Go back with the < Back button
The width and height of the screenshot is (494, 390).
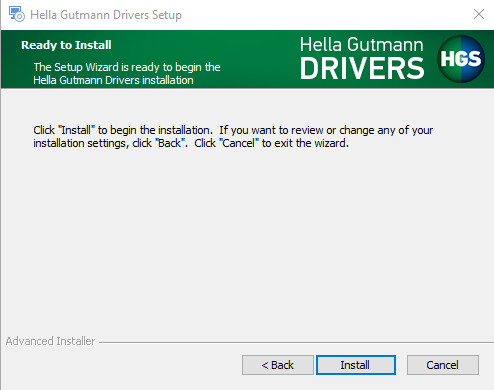pos(278,365)
